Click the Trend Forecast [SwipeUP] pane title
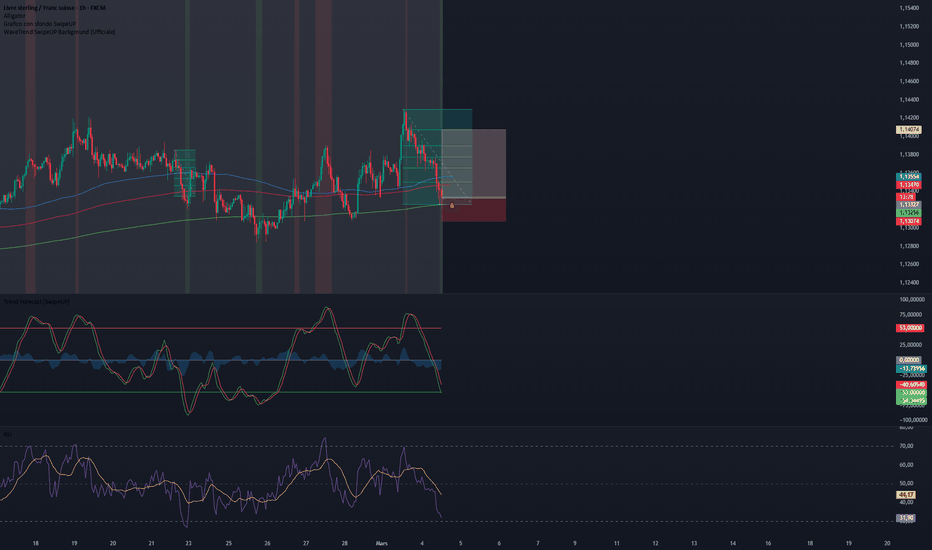Screen dimensions: 932x550 (x=36, y=302)
